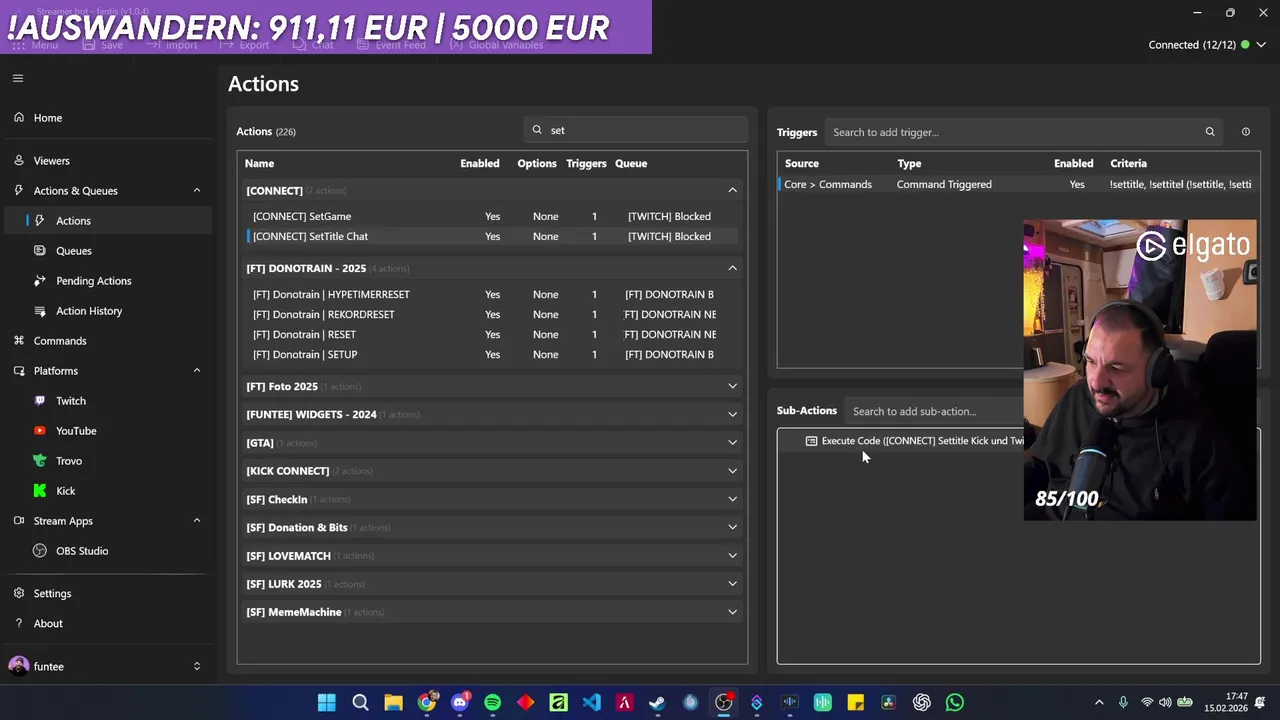1280x720 pixels.
Task: Expand the [KICK CONNECT] group
Action: 732,471
